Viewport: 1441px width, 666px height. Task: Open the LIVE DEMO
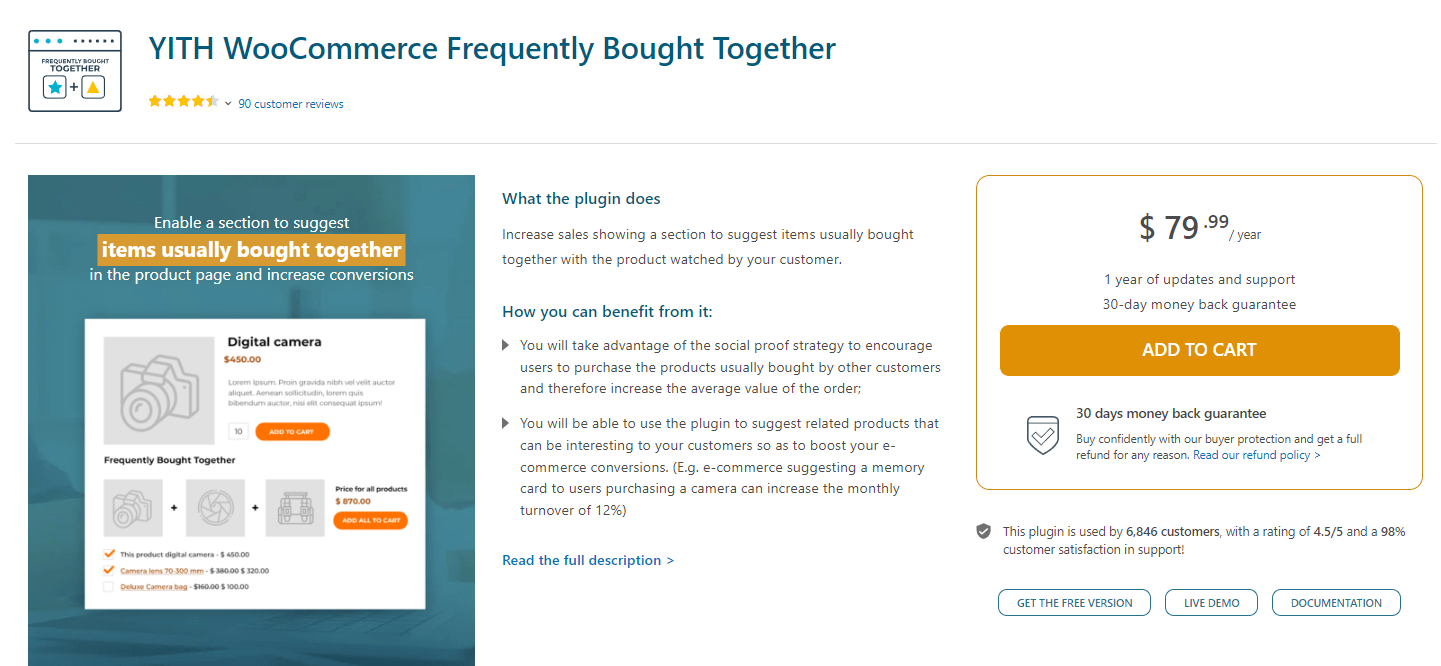click(x=1211, y=602)
